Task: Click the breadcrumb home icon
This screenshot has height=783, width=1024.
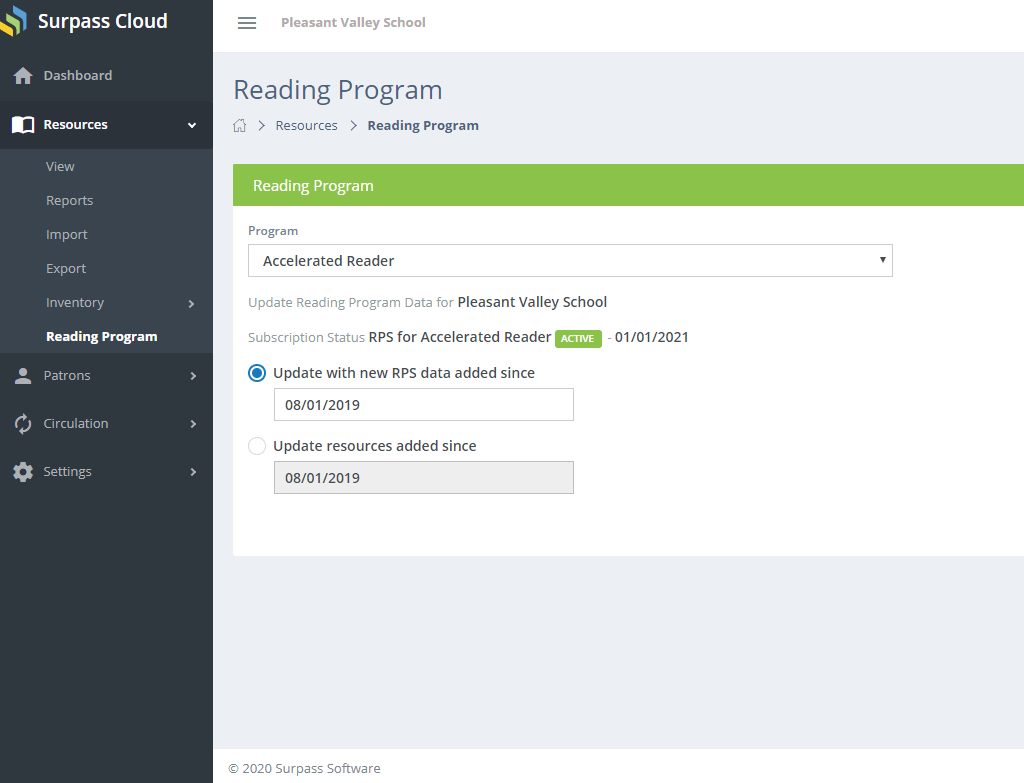Action: 240,125
